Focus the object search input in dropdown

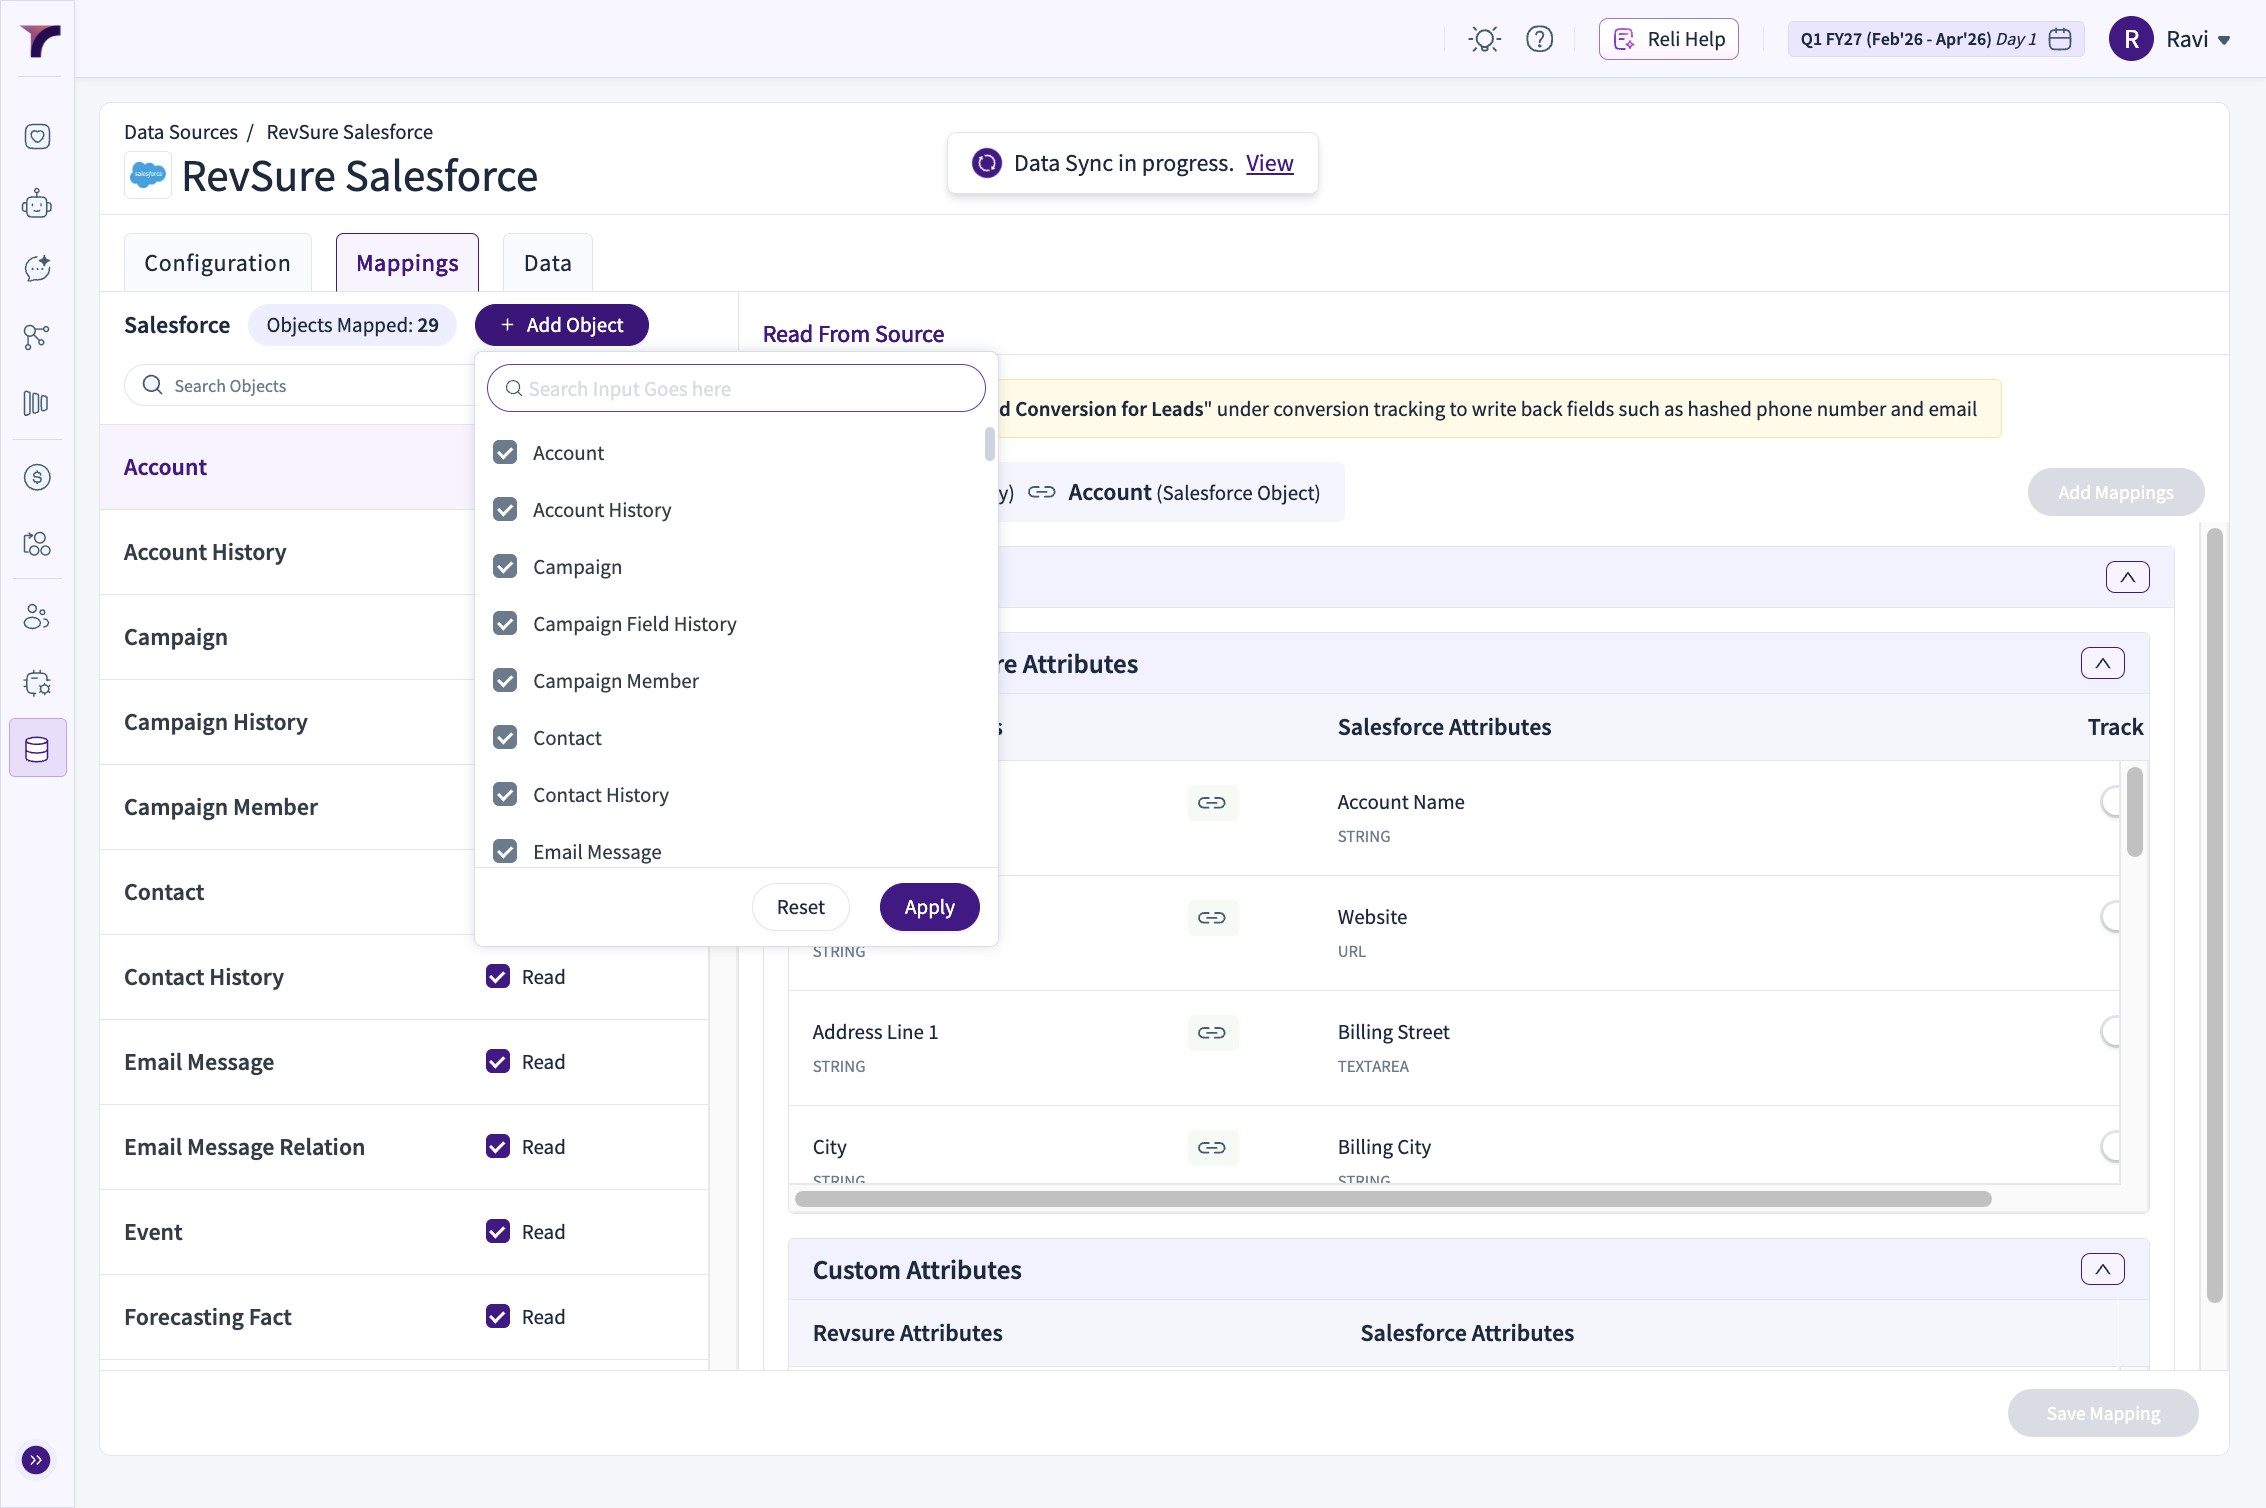736,389
